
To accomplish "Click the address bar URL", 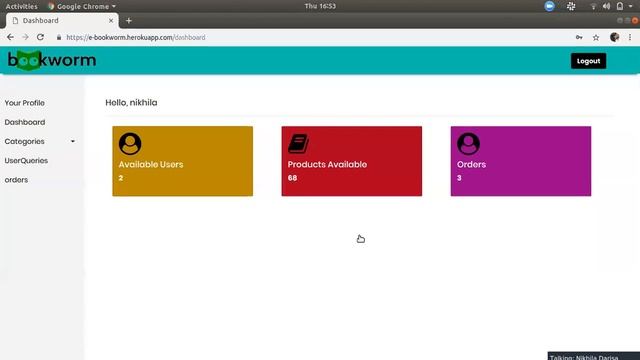I will [136, 37].
